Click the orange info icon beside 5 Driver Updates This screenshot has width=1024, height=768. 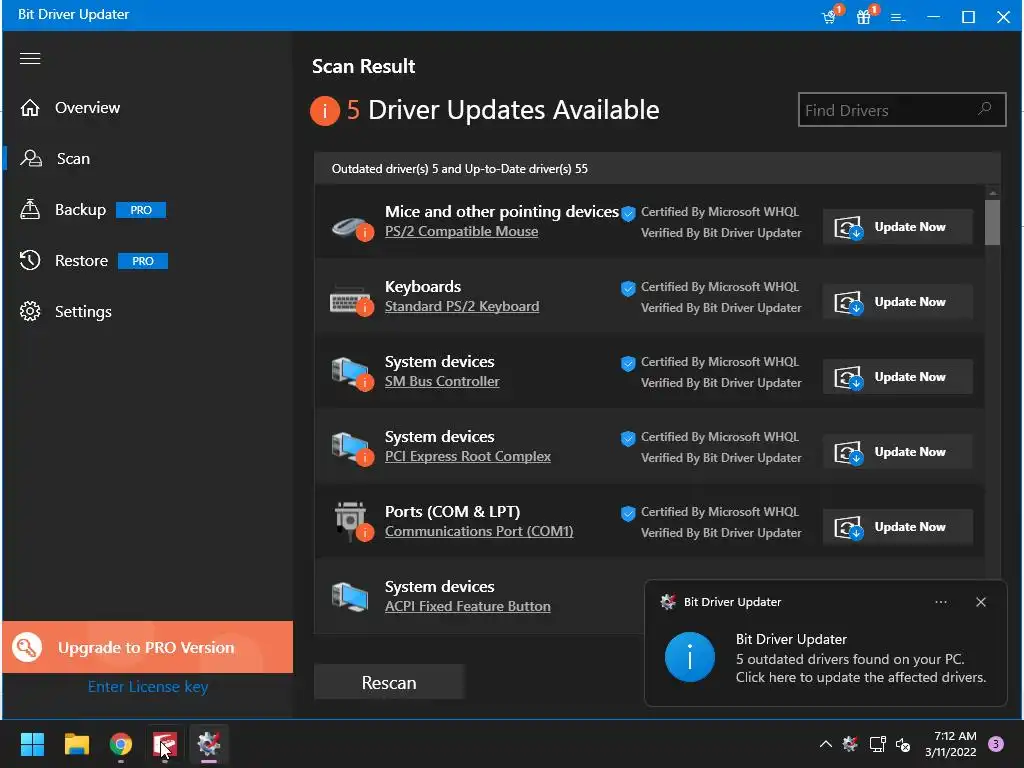point(325,110)
